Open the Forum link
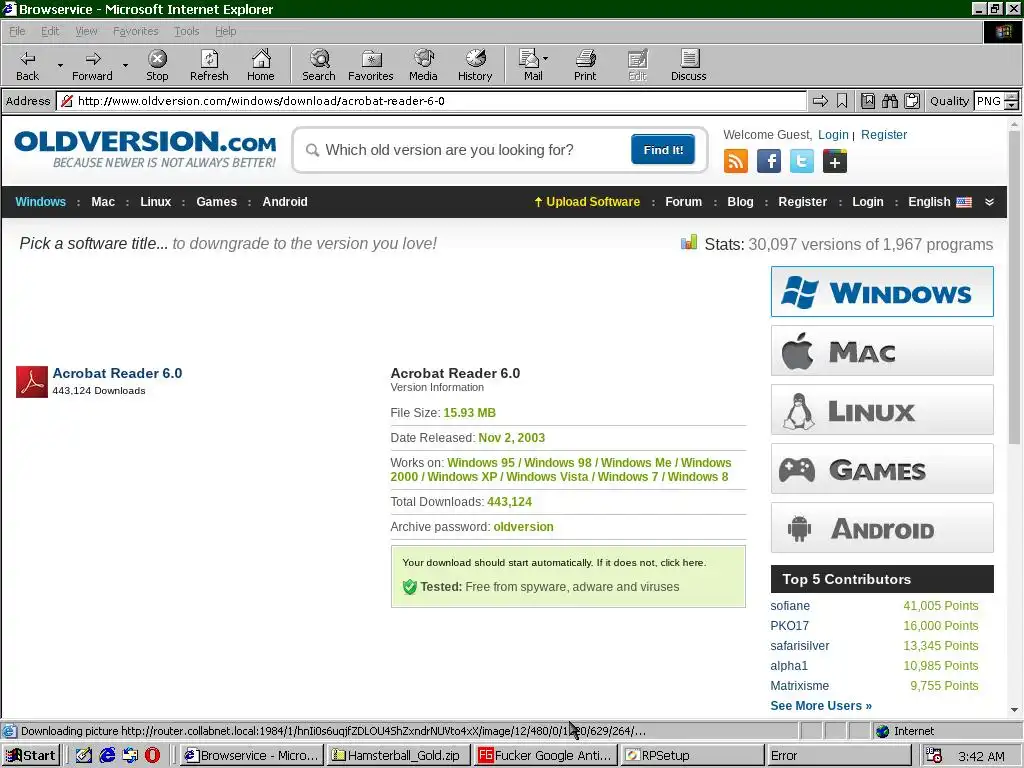Viewport: 1024px width, 768px height. tap(683, 202)
